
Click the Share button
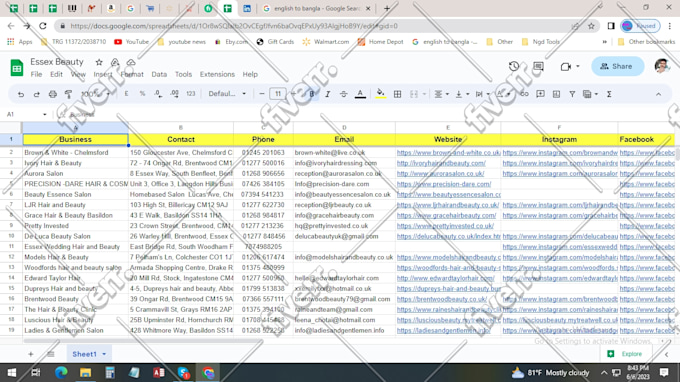pos(617,66)
